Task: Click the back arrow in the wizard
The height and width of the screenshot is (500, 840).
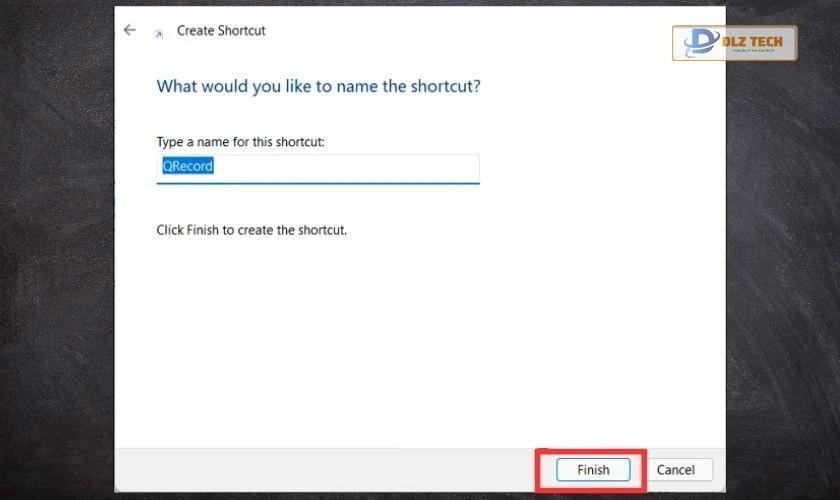Action: tap(129, 30)
